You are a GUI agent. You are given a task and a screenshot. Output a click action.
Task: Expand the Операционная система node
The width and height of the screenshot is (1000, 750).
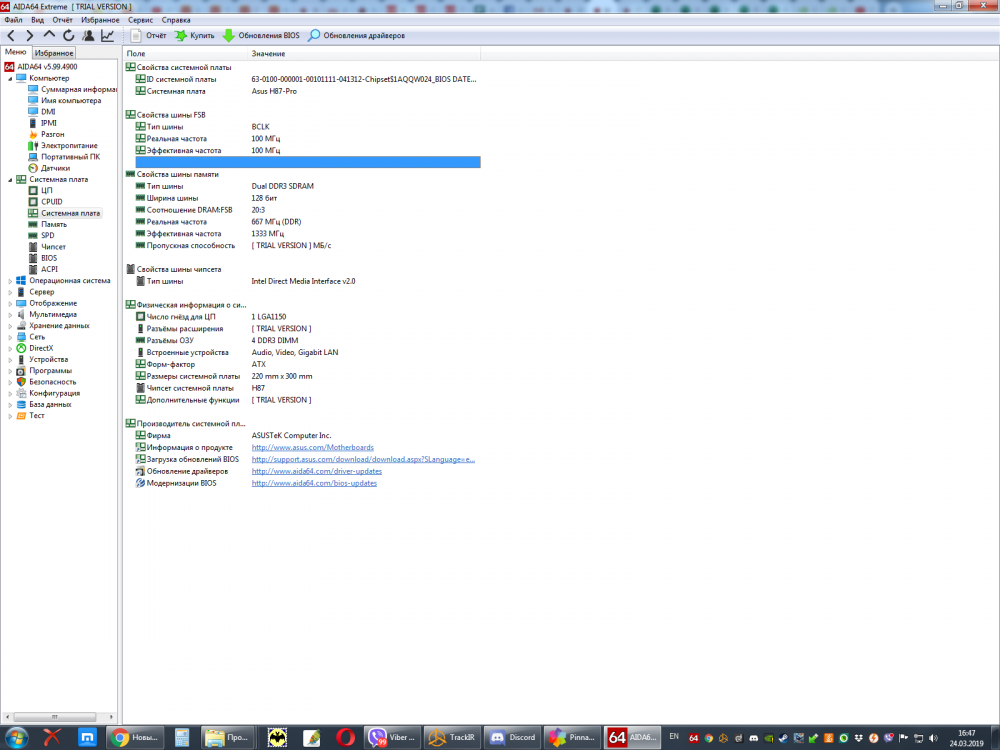[10, 281]
